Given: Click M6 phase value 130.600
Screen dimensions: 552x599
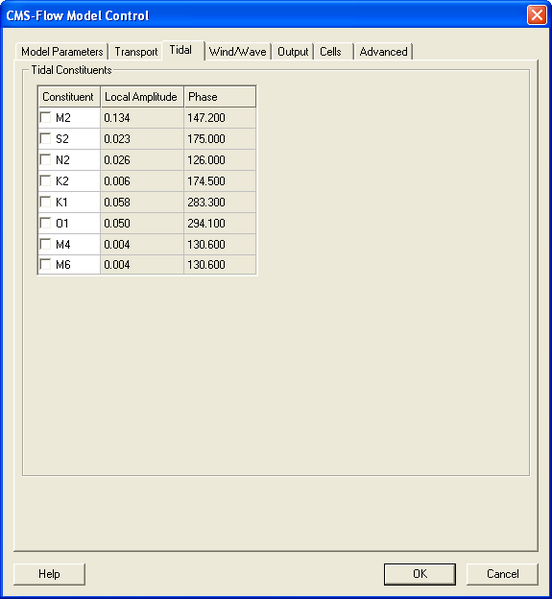Looking at the screenshot, I should (x=220, y=264).
